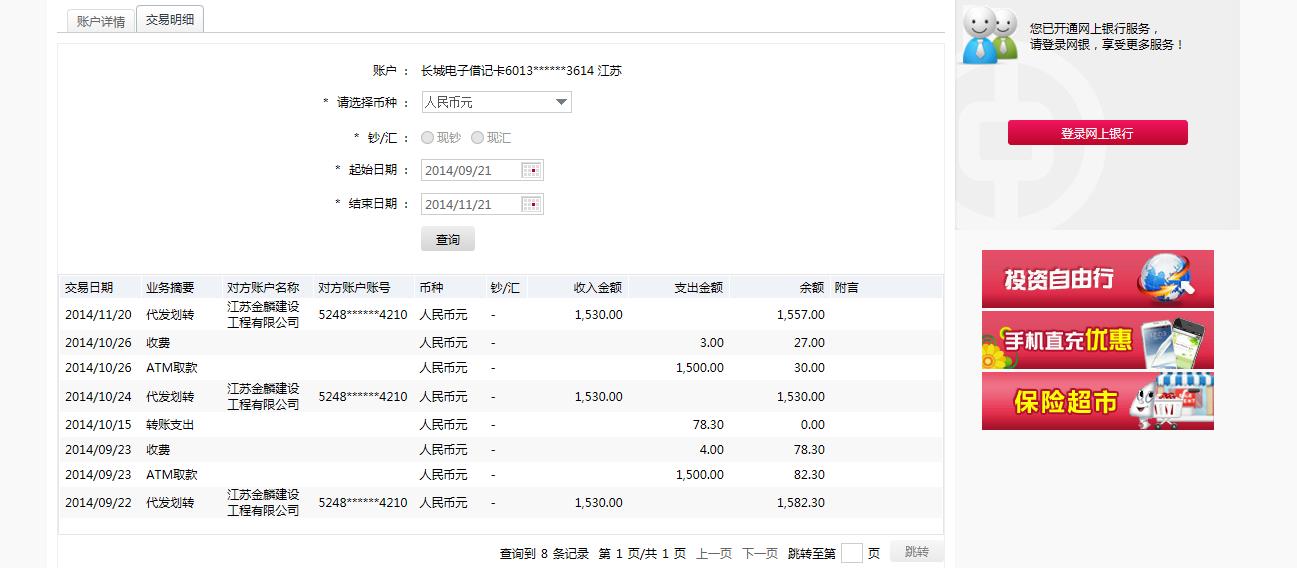Screen dimensions: 1297x568
Task: Click the 跳转 page jump button
Action: (x=916, y=552)
